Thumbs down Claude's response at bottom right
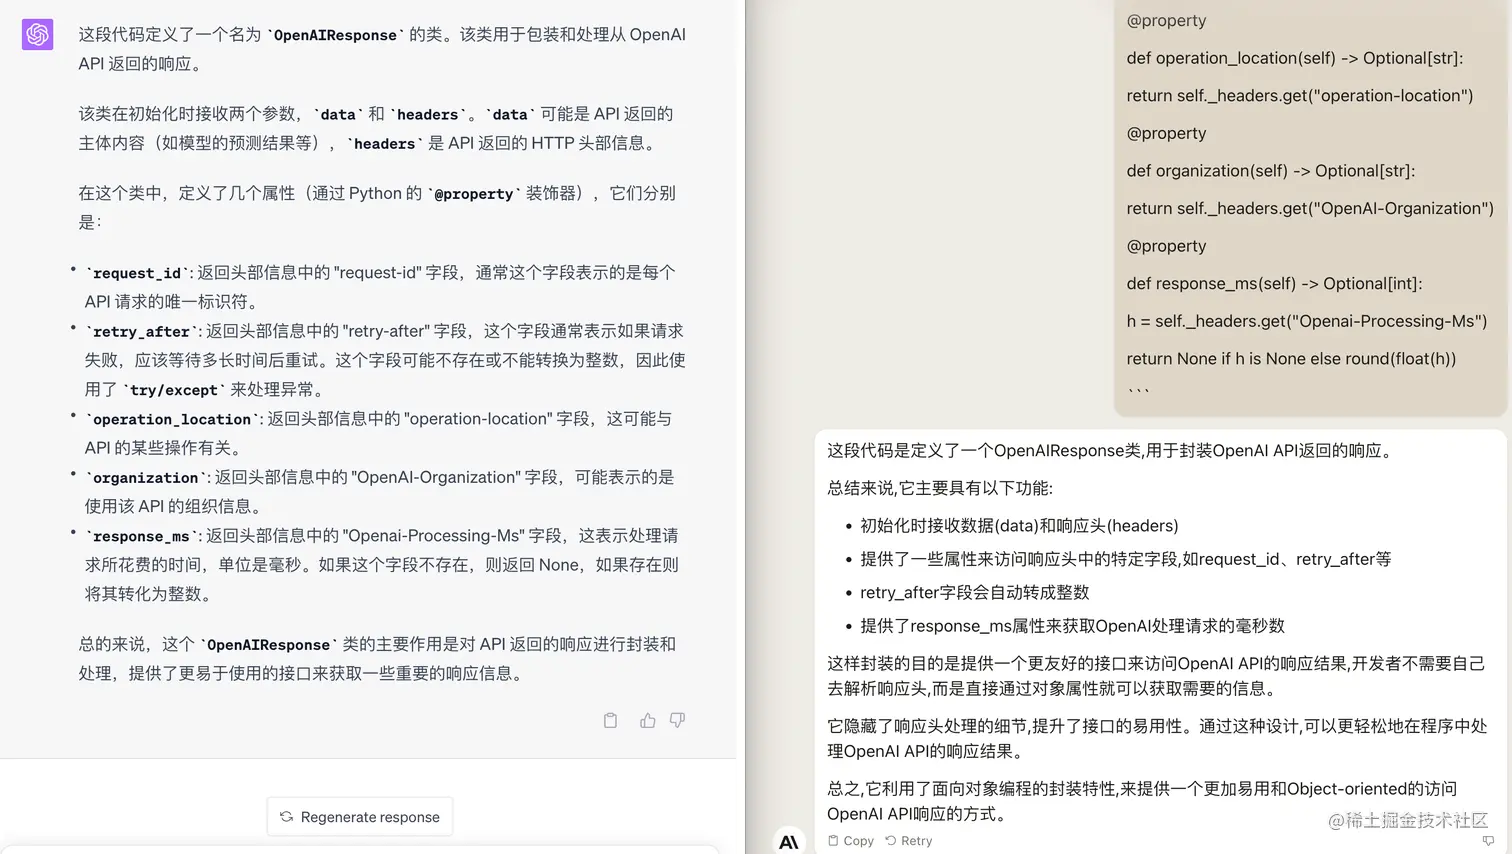Viewport: 1512px width, 854px height. point(1488,841)
